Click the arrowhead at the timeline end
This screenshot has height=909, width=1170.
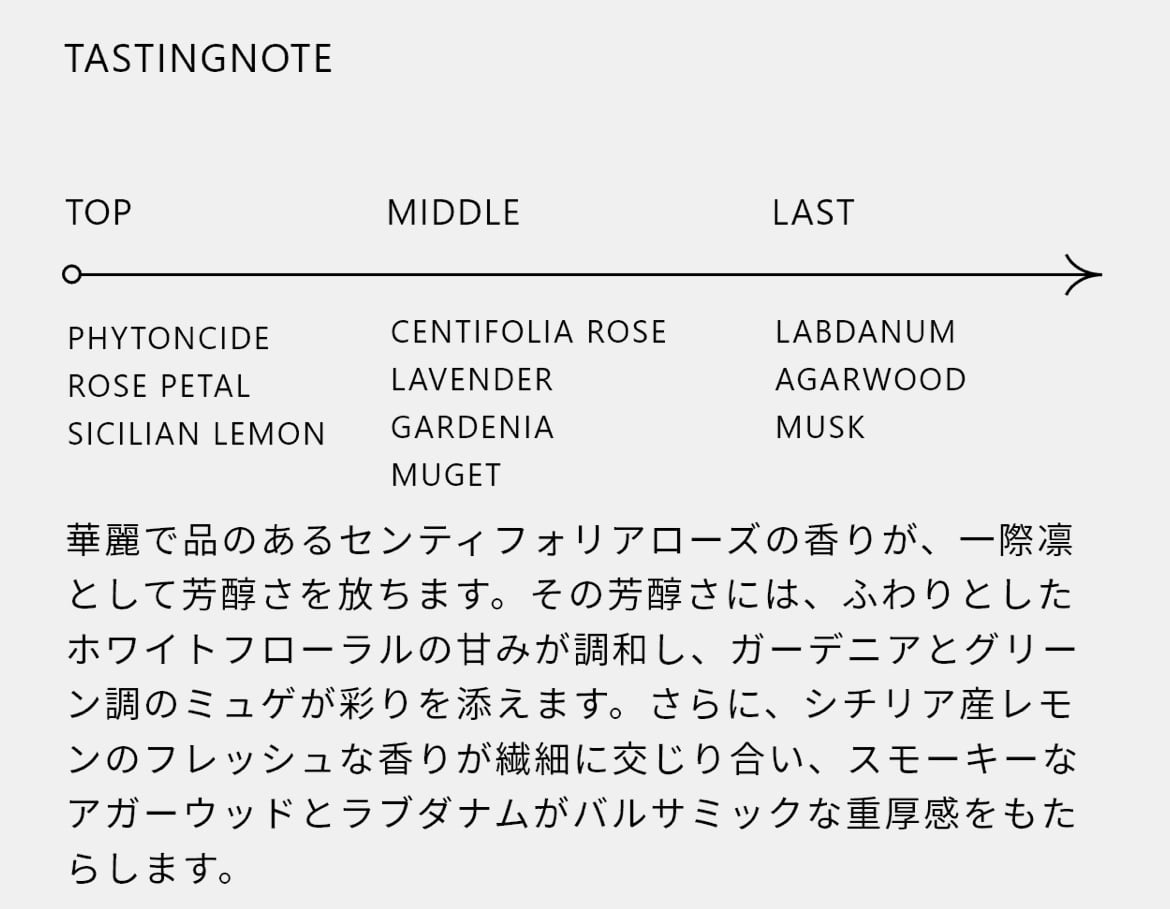click(1083, 275)
